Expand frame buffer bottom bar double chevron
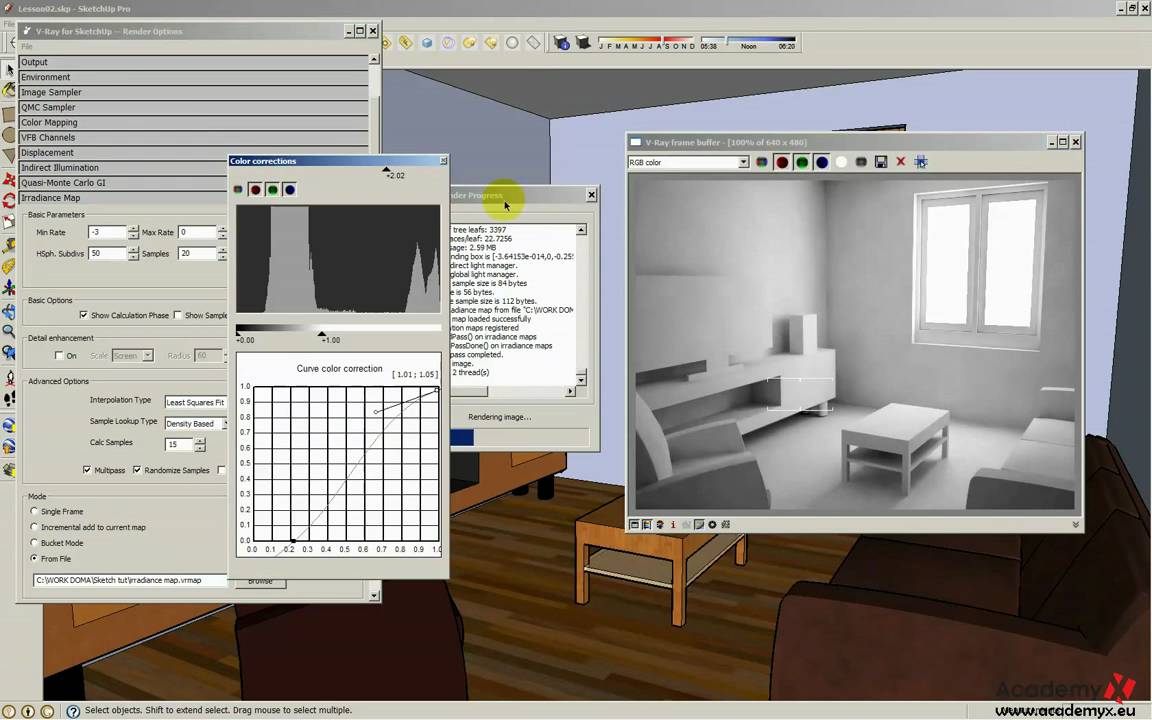Image resolution: width=1152 pixels, height=720 pixels. click(x=1076, y=525)
